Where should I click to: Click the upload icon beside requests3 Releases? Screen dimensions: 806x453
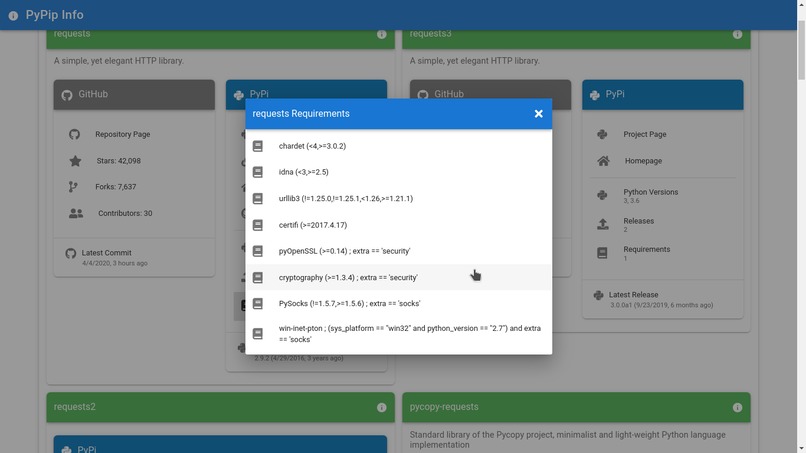click(x=602, y=224)
